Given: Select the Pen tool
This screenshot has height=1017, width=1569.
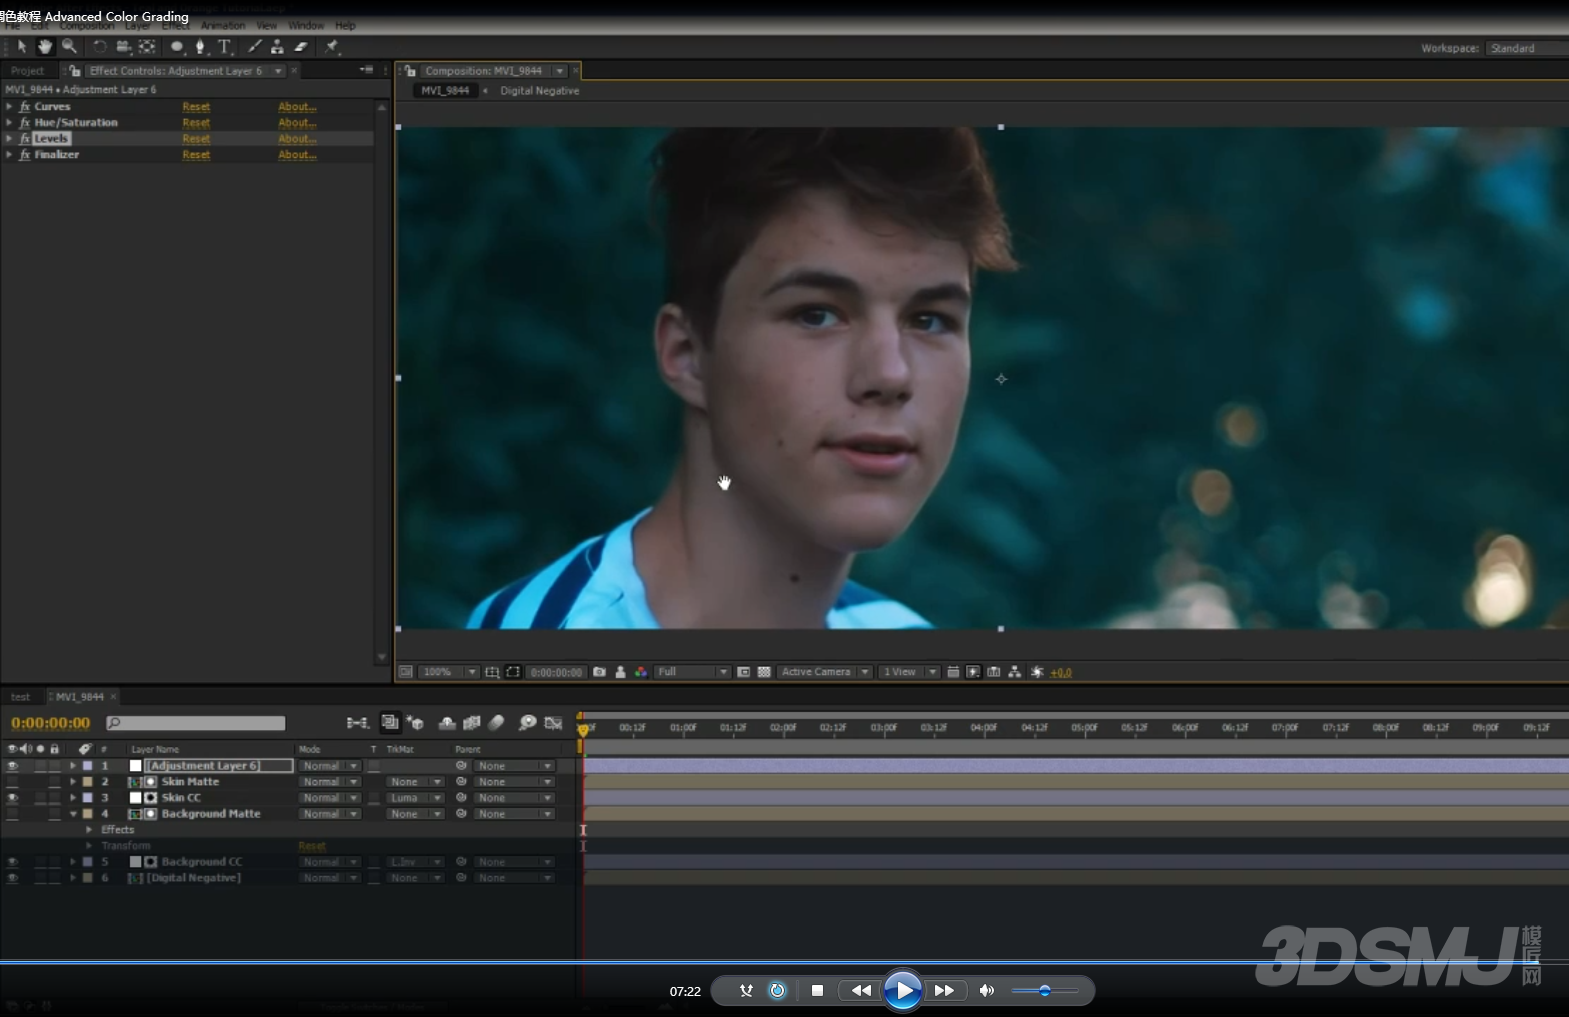Looking at the screenshot, I should tap(200, 47).
